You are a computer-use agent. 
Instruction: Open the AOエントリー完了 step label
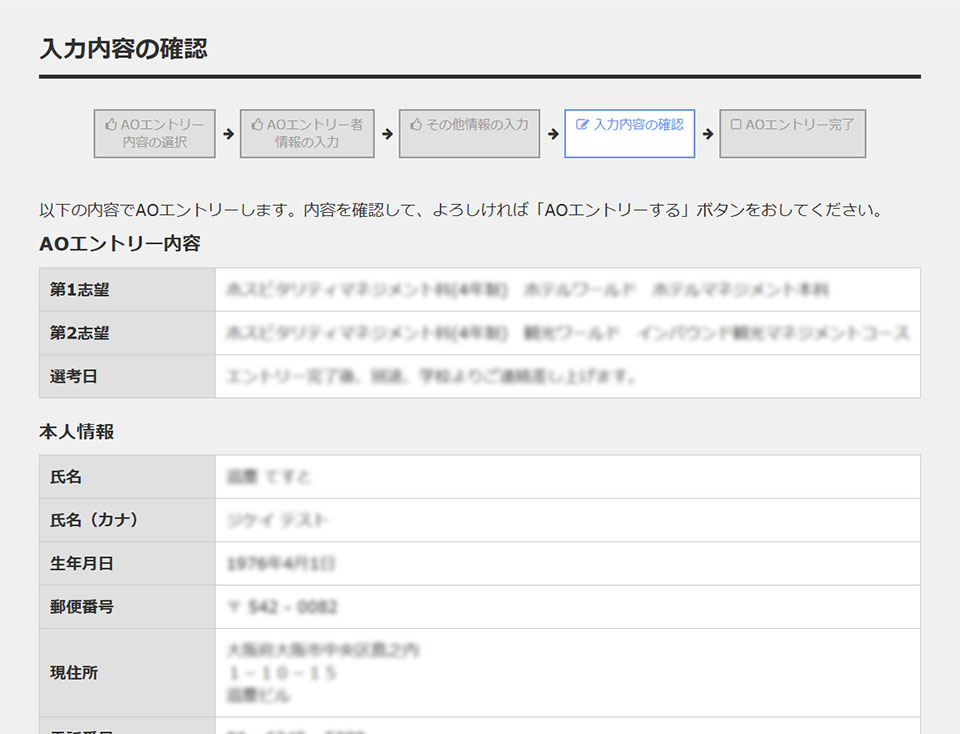[x=799, y=125]
